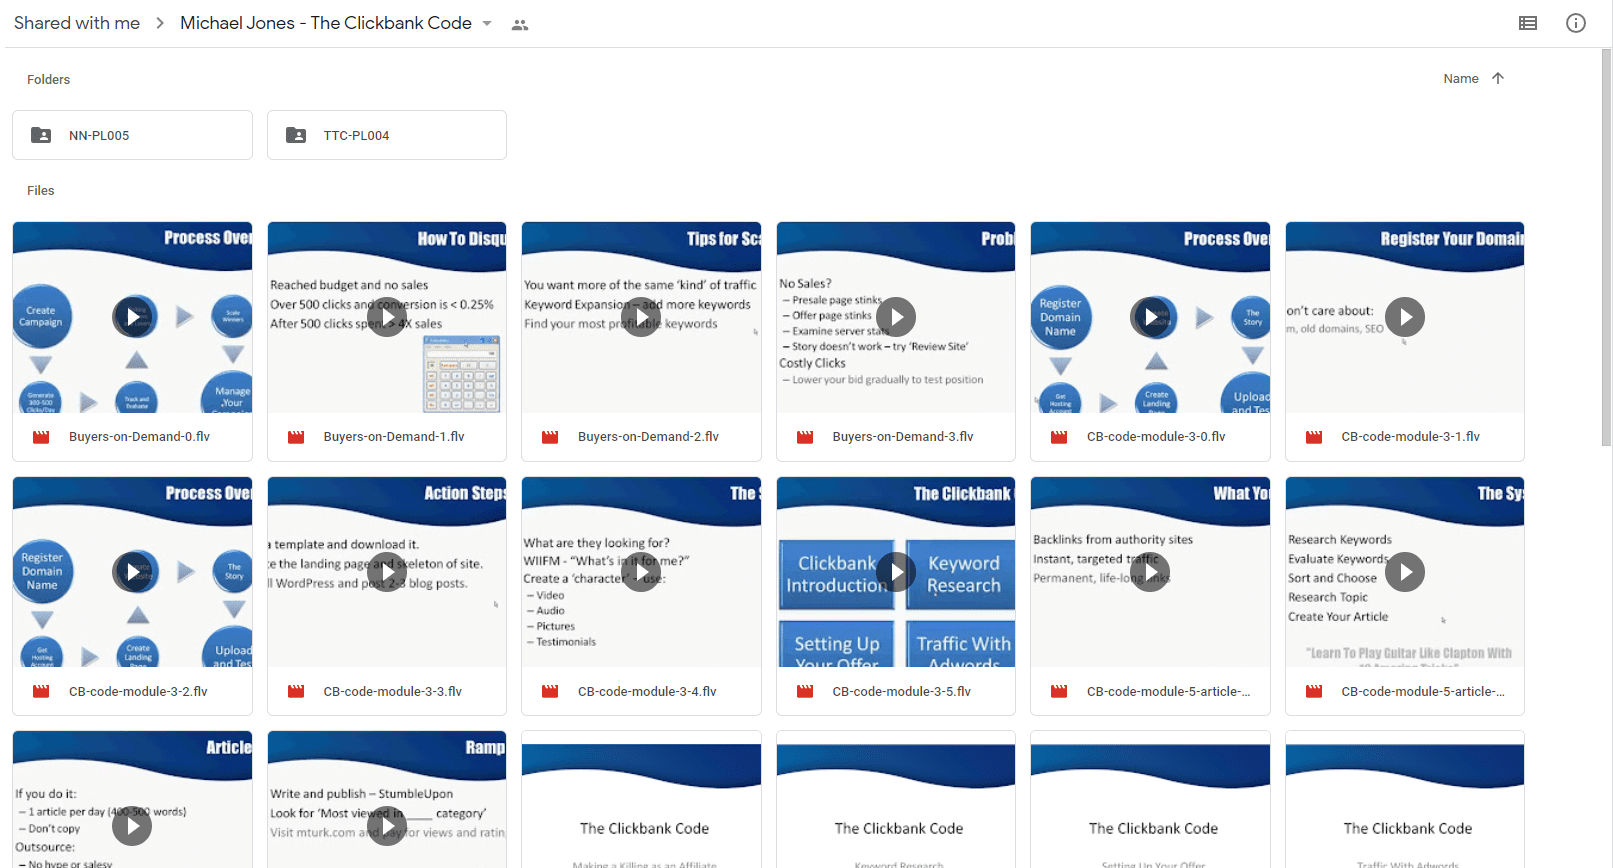The image size is (1613, 868).
Task: Play the What You video with Backlinks text
Action: pos(1151,572)
